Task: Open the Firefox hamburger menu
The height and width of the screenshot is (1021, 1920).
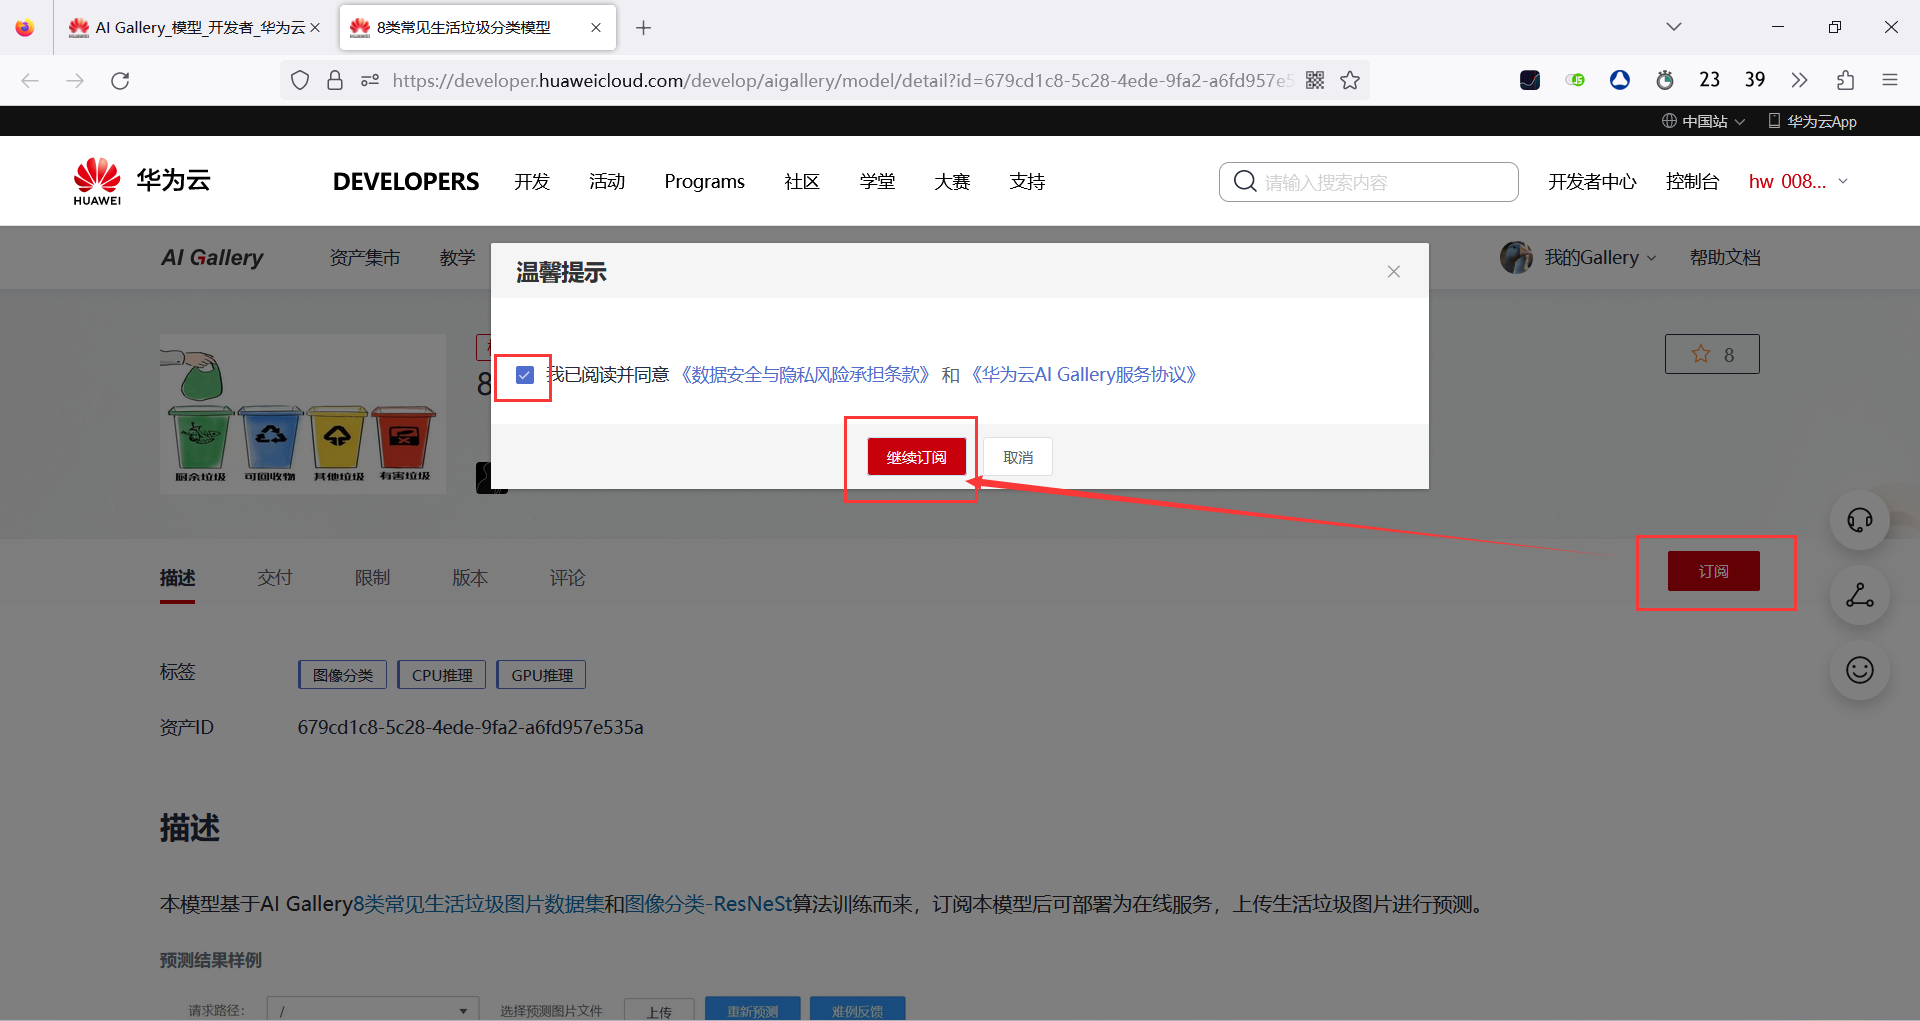Action: point(1891,80)
